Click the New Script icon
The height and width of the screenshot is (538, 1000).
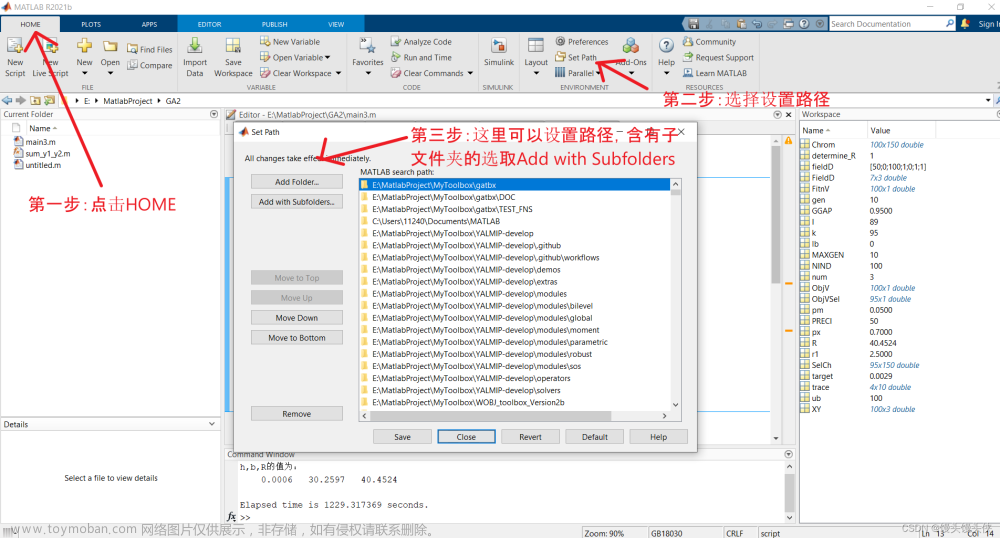click(x=15, y=46)
